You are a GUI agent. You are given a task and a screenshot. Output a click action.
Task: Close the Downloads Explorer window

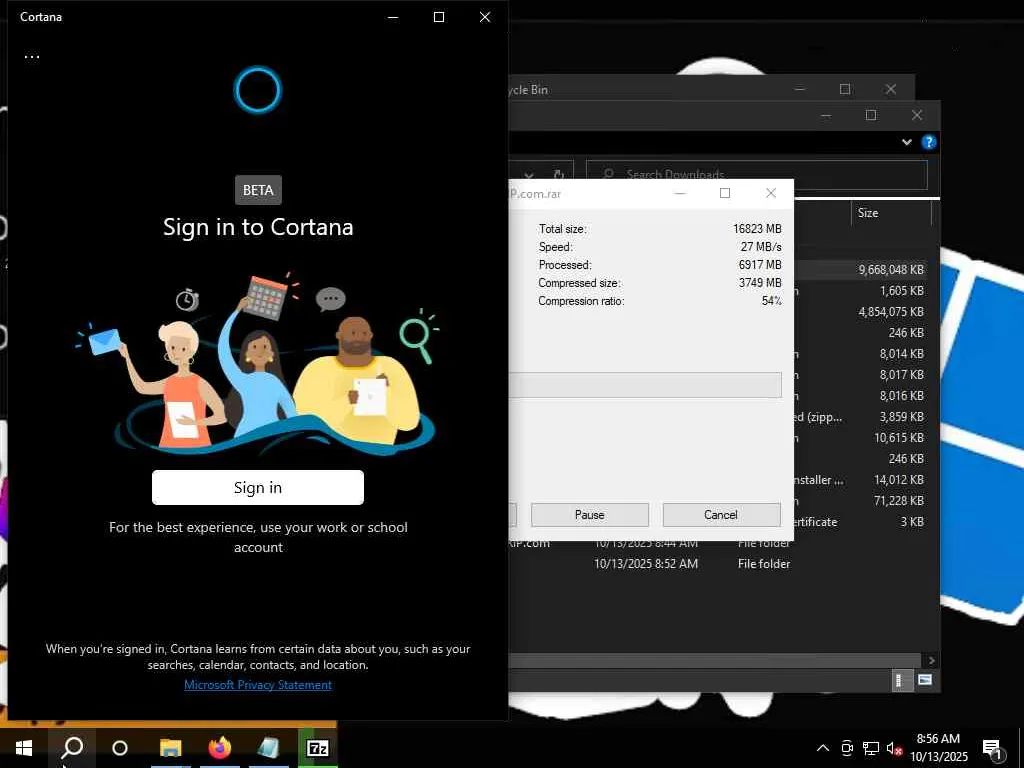pos(917,116)
